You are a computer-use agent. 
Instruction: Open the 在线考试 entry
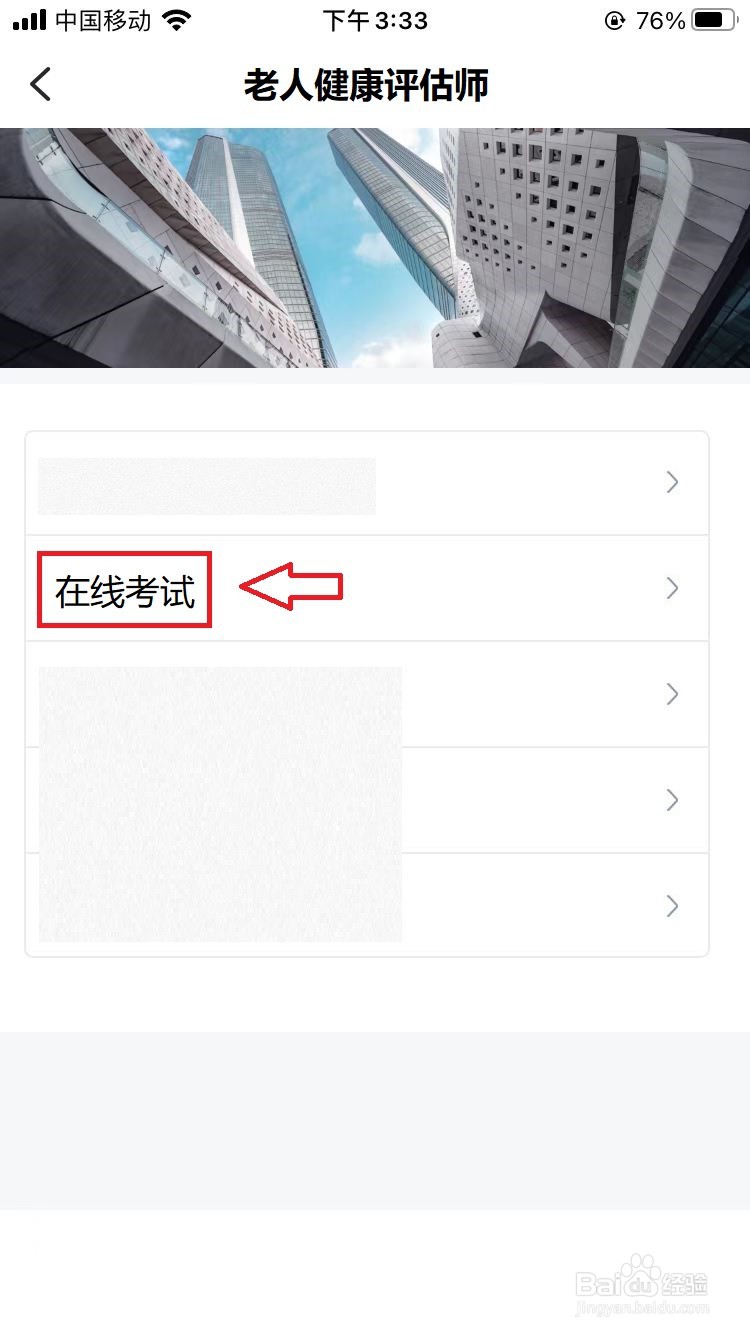[x=367, y=588]
